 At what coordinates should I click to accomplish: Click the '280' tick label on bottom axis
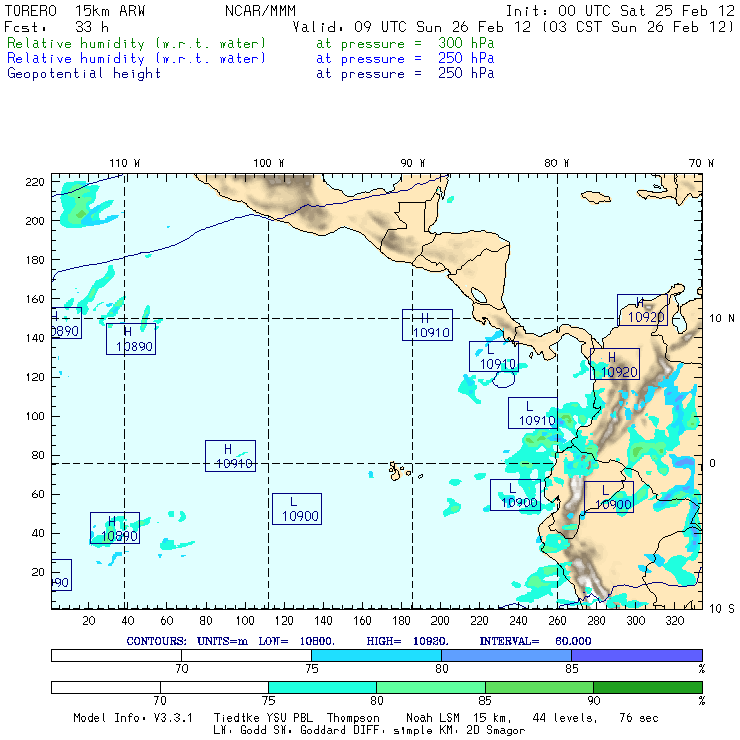(x=596, y=621)
